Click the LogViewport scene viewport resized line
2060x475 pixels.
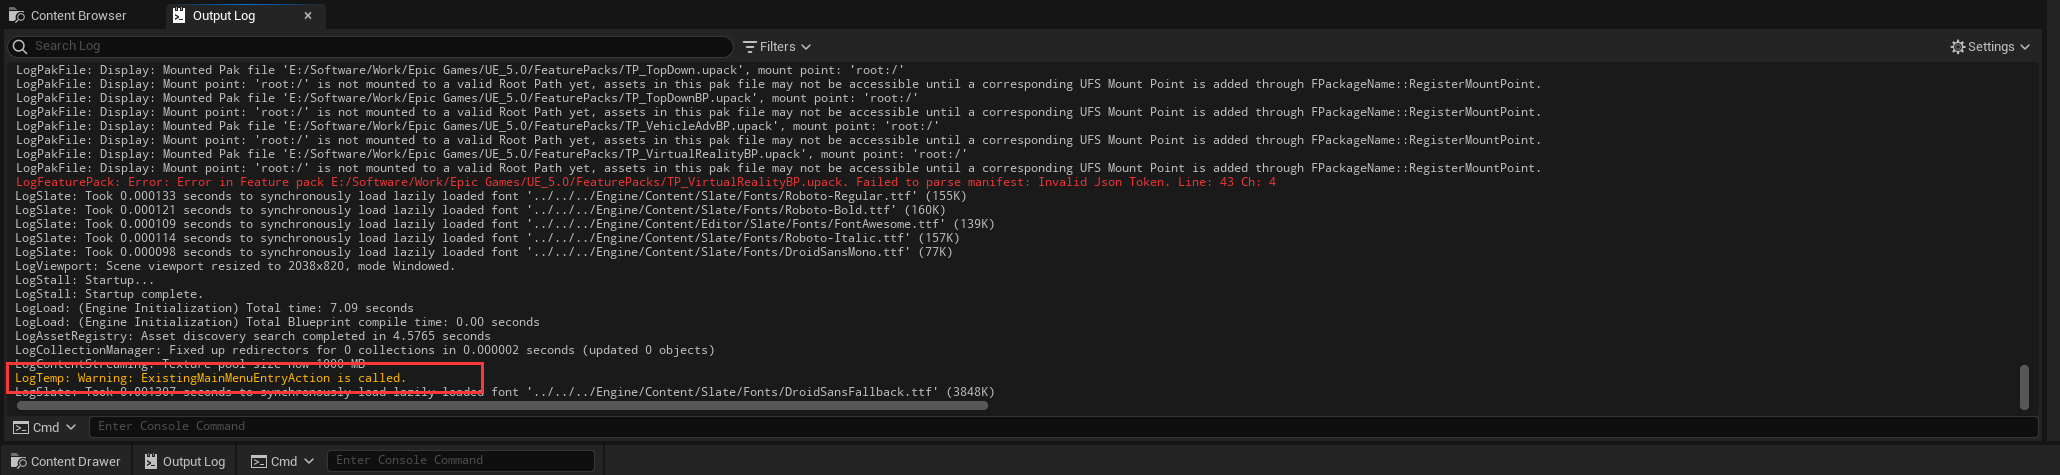235,266
